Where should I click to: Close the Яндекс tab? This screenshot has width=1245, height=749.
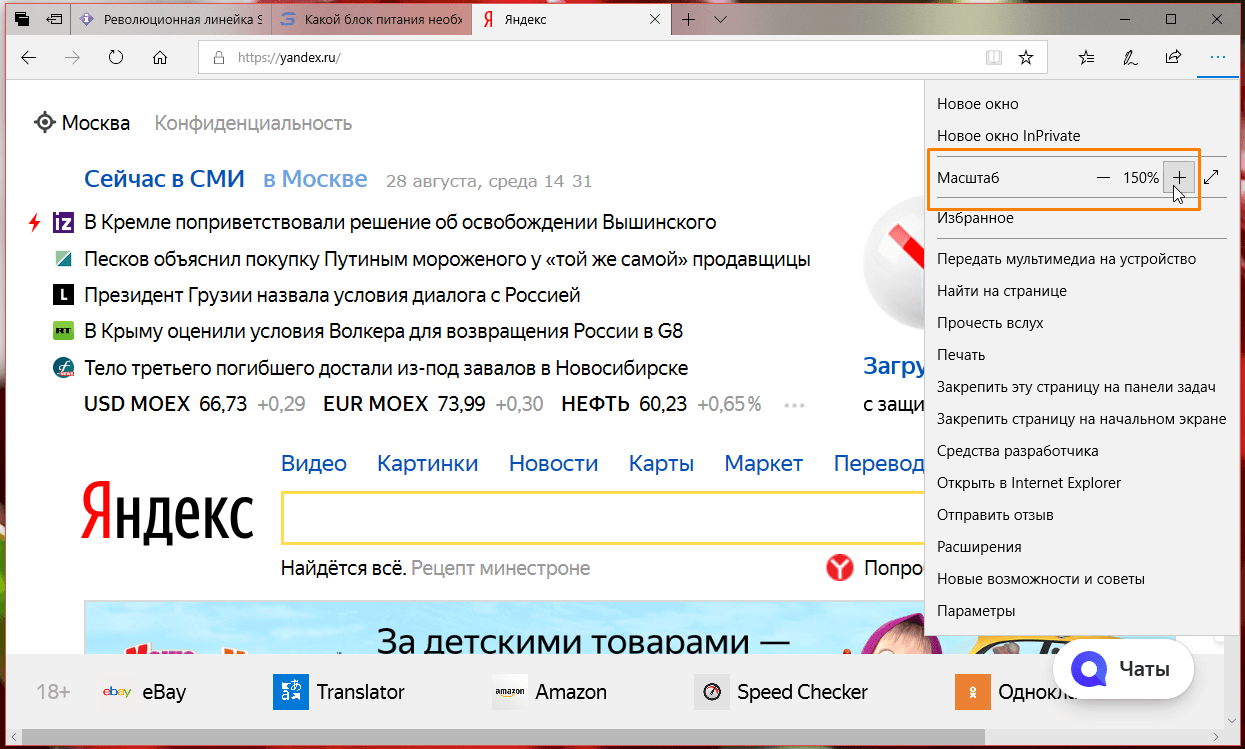[655, 19]
